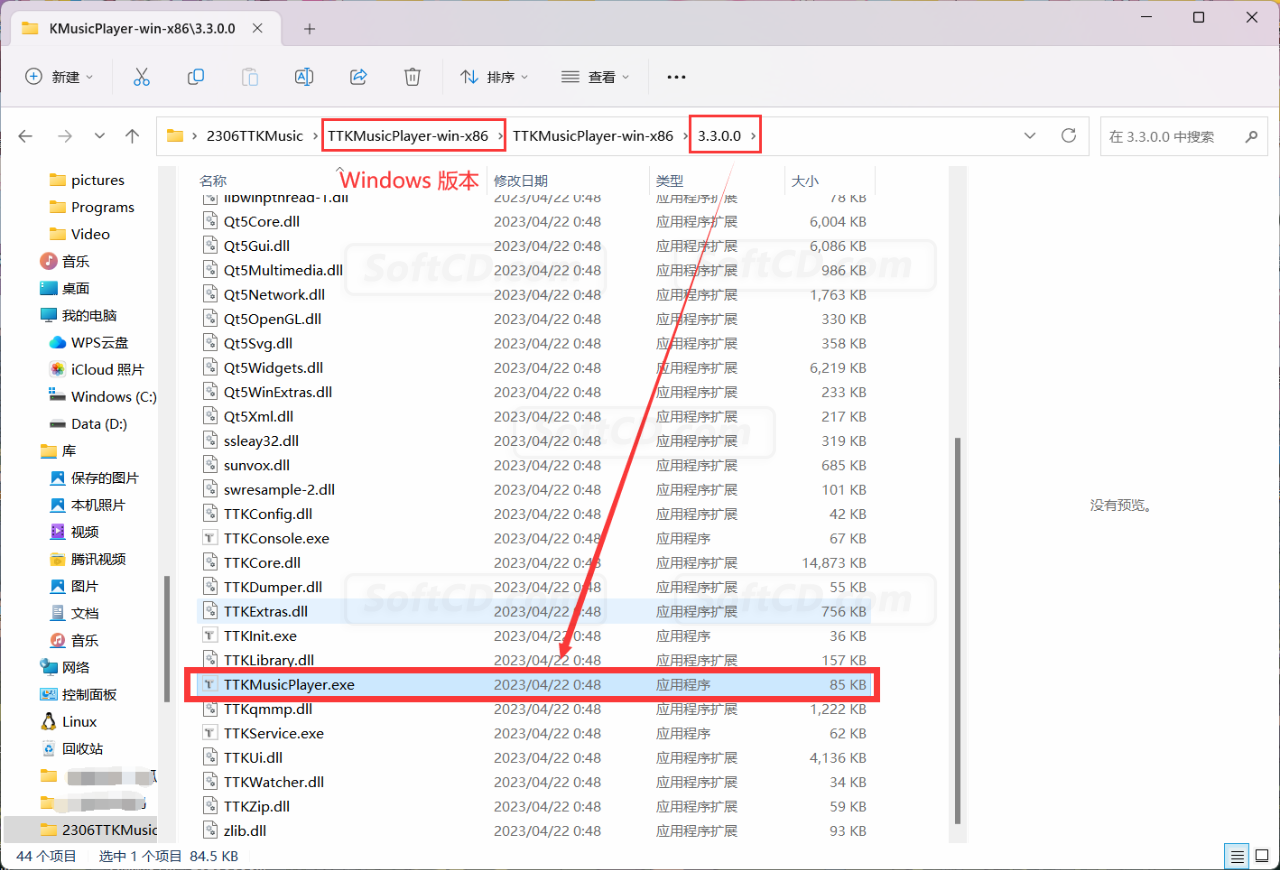Open the three-dot more options menu
The image size is (1280, 870).
point(676,77)
